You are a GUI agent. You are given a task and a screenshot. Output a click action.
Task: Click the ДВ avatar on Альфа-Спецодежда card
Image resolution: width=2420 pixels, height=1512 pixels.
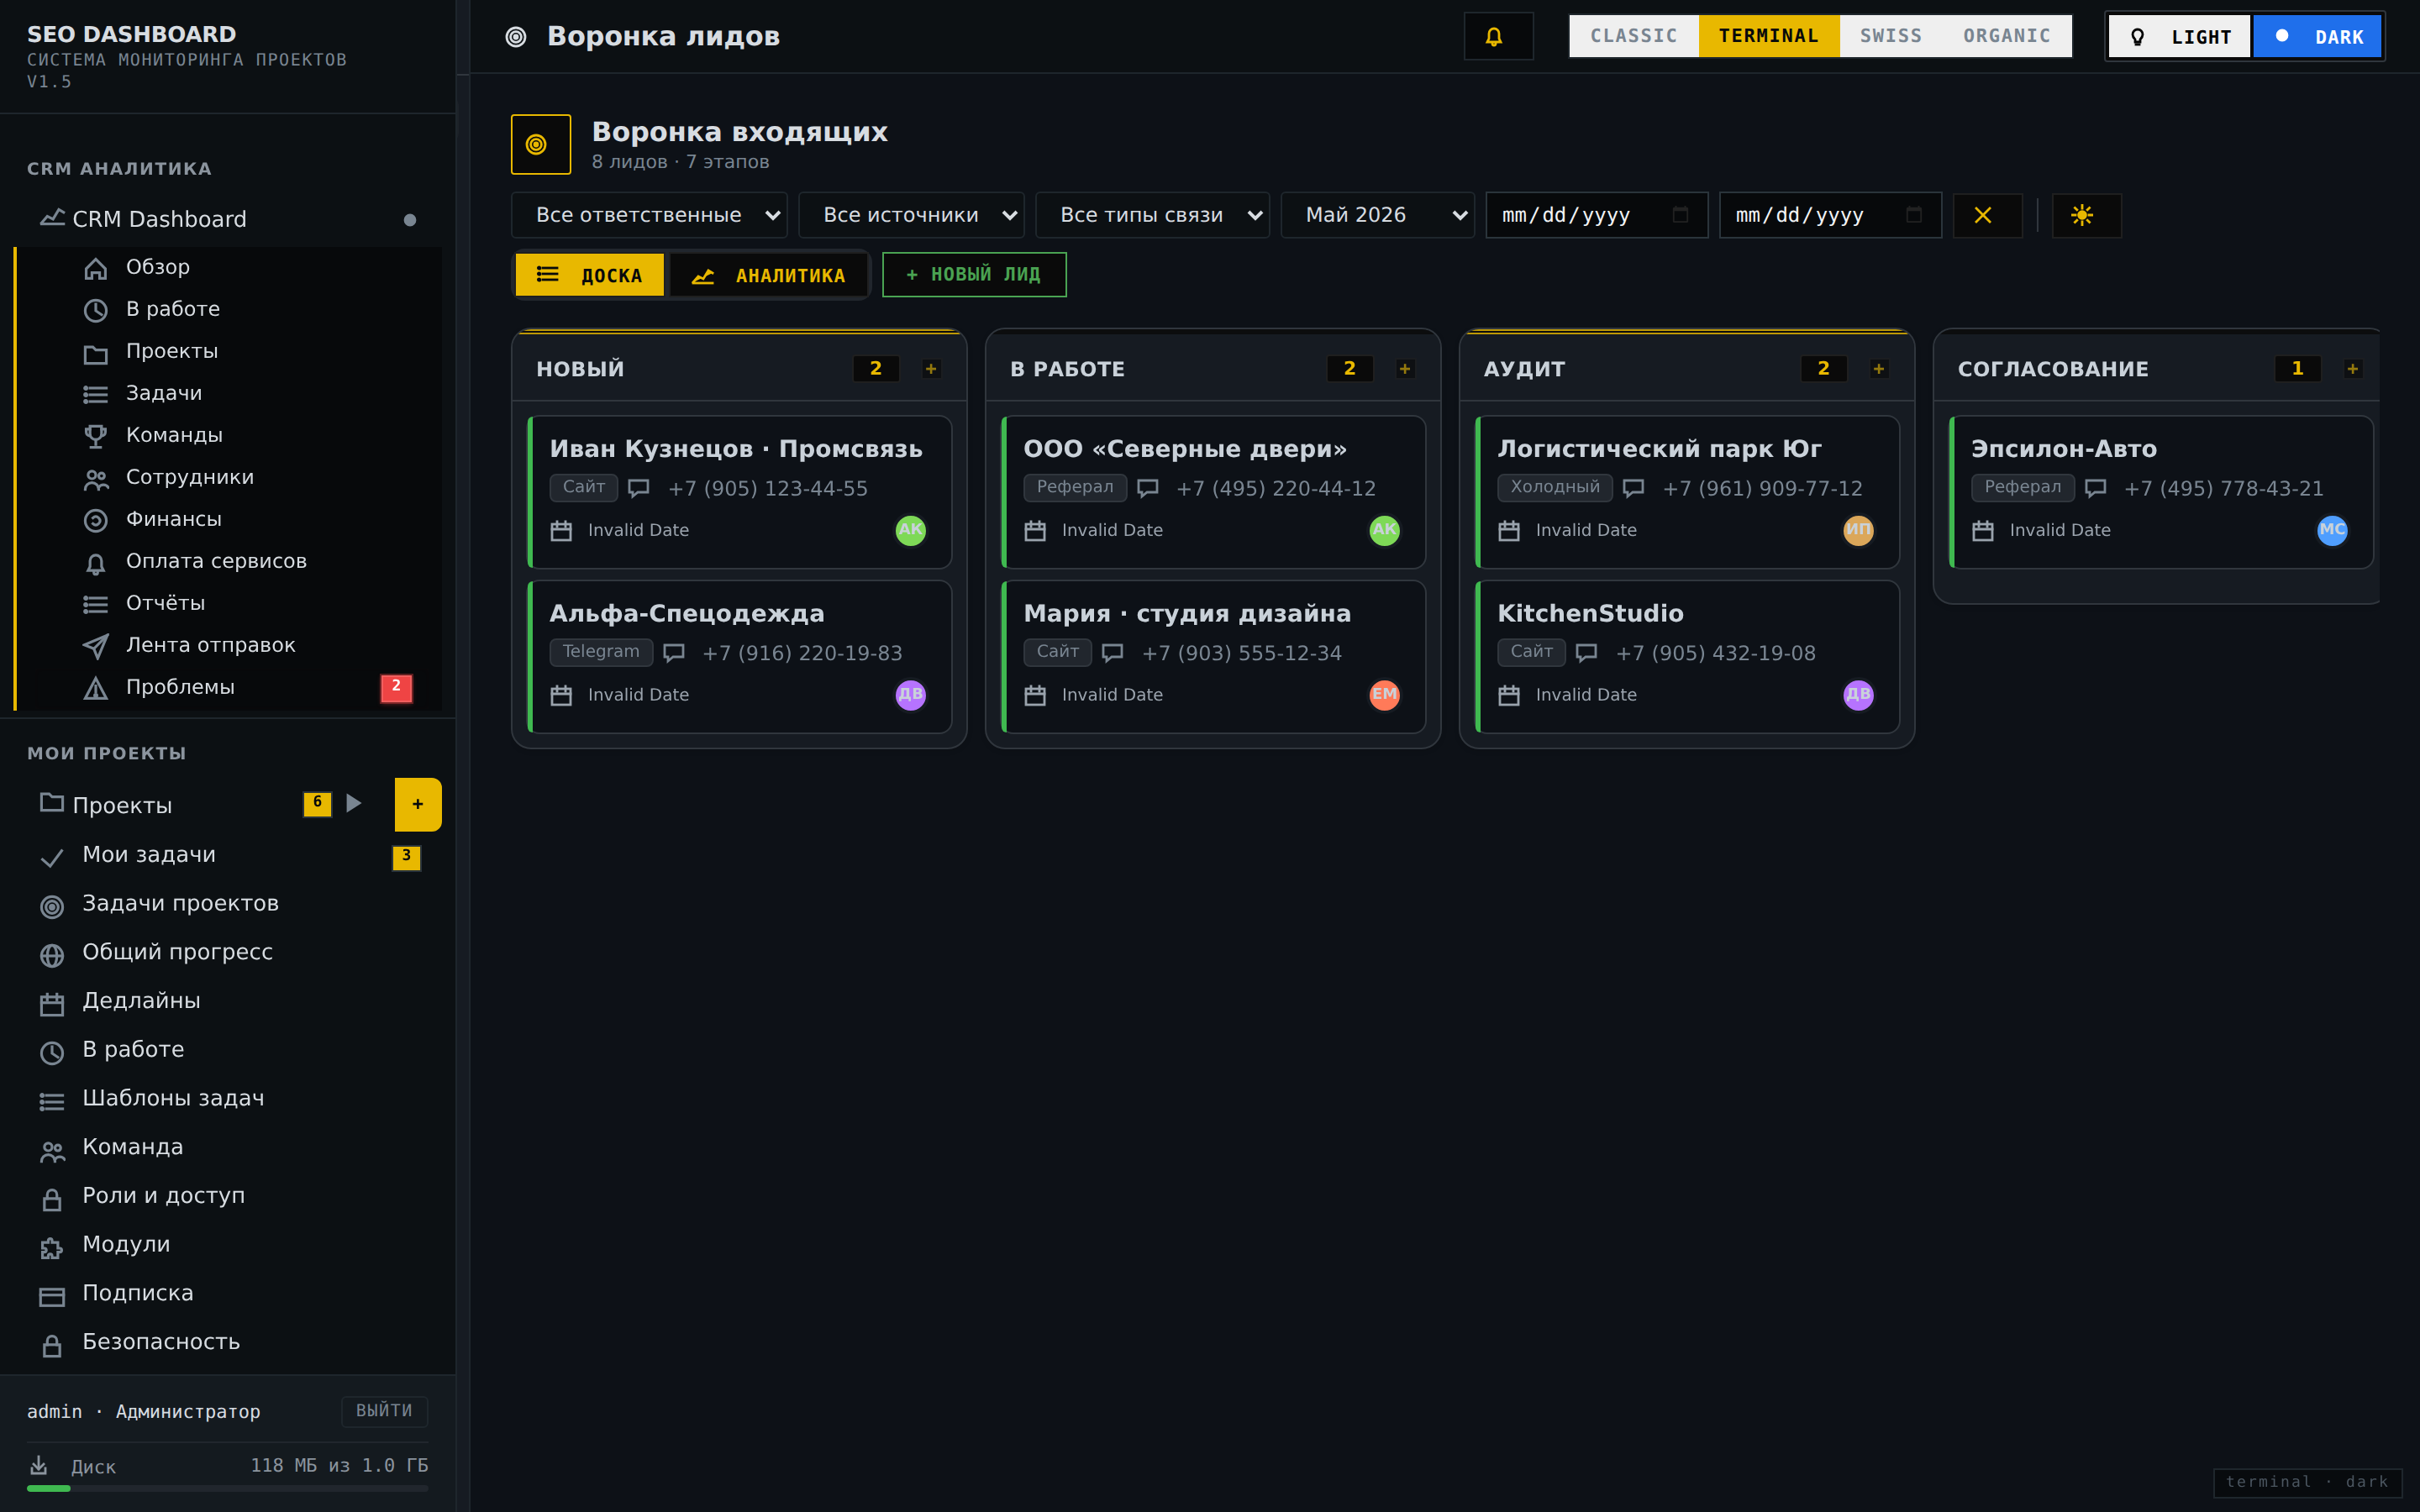click(910, 695)
